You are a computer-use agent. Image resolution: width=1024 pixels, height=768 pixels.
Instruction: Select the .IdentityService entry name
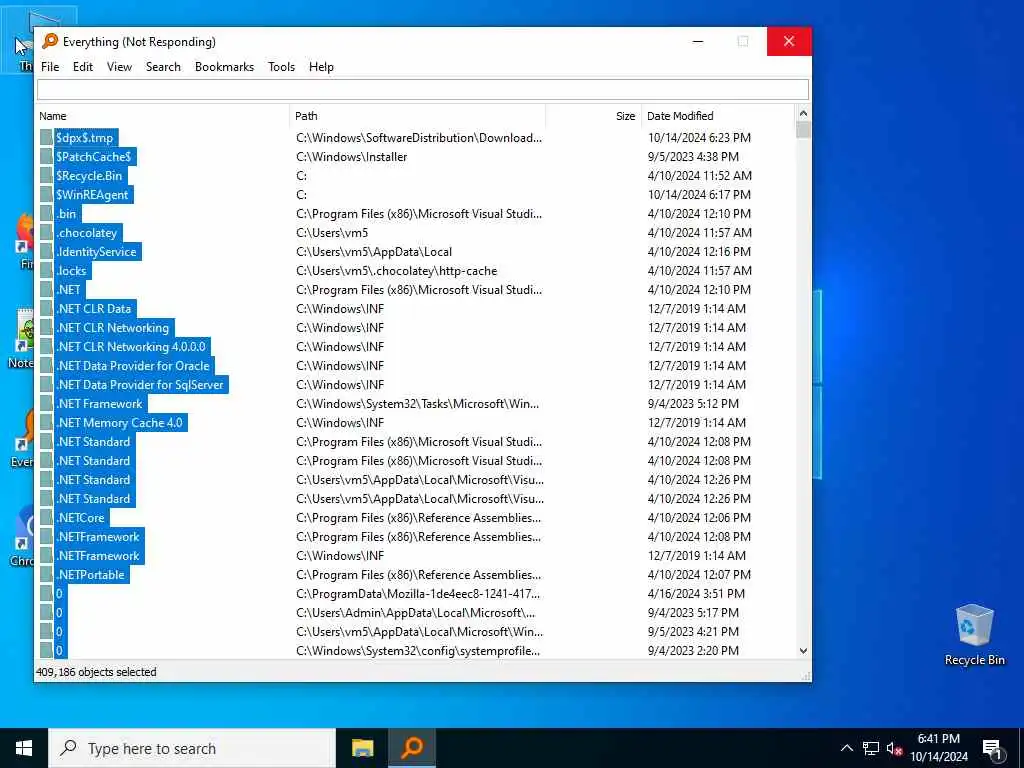coord(97,251)
